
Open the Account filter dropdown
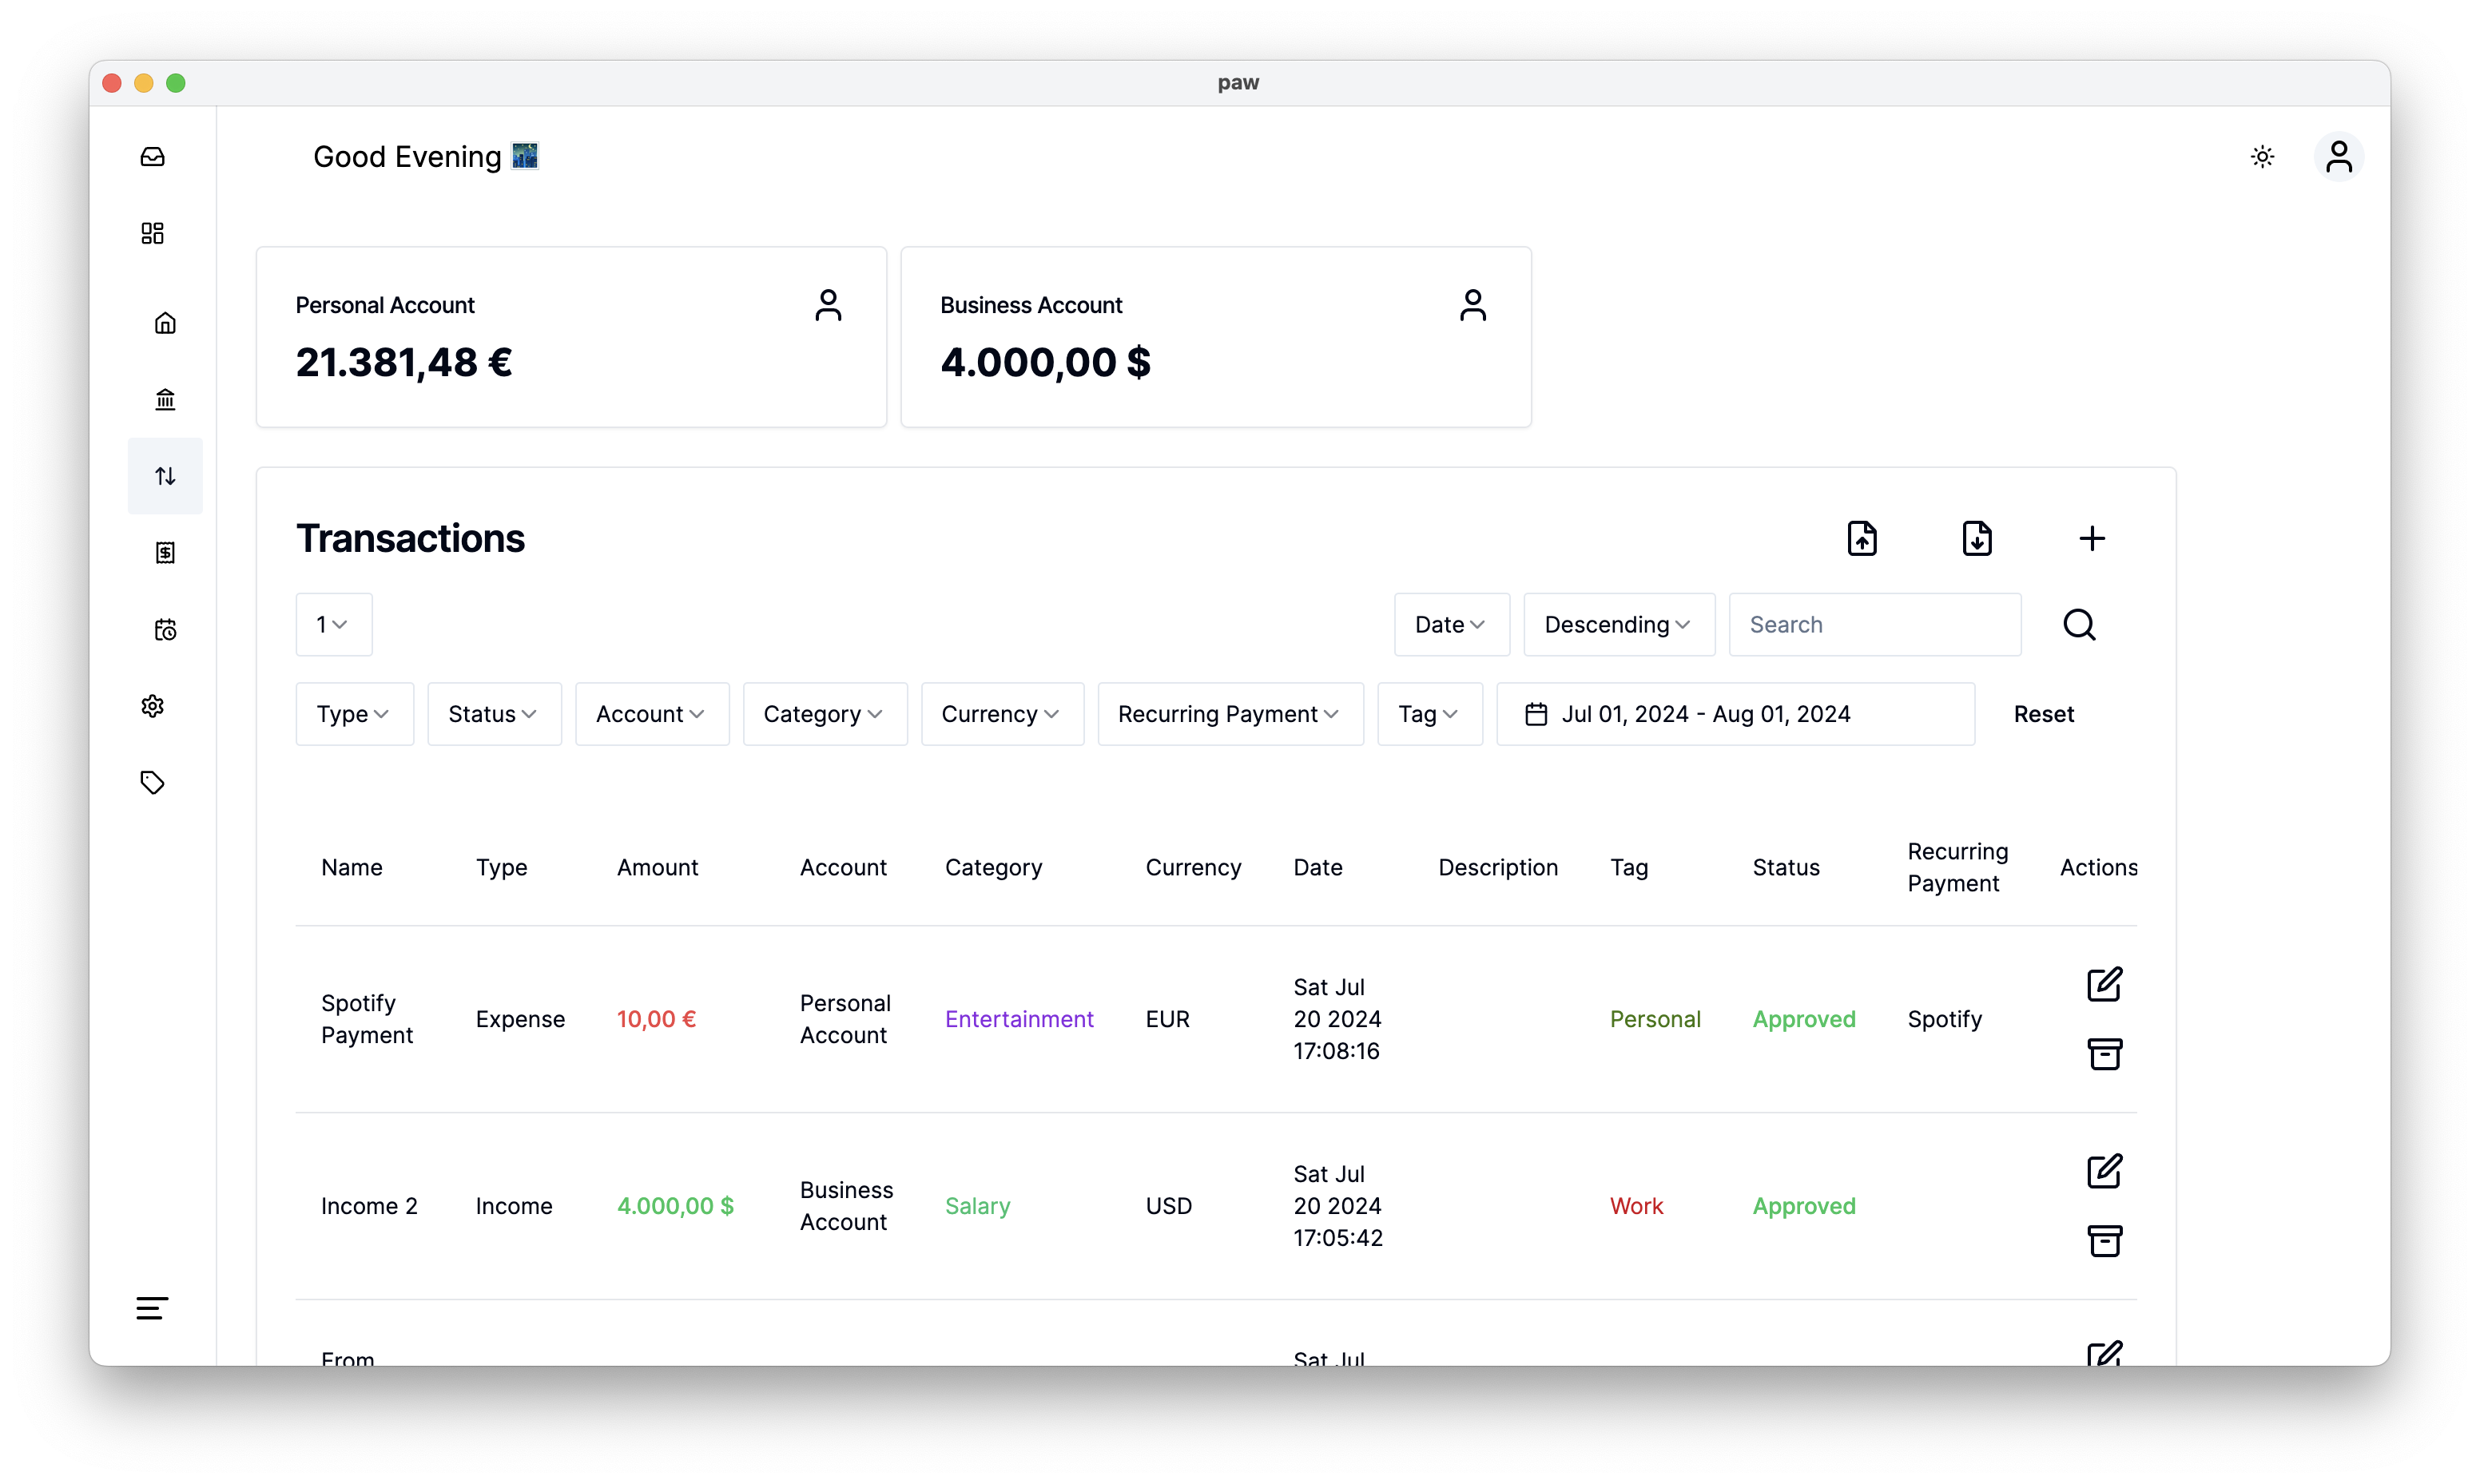point(652,714)
